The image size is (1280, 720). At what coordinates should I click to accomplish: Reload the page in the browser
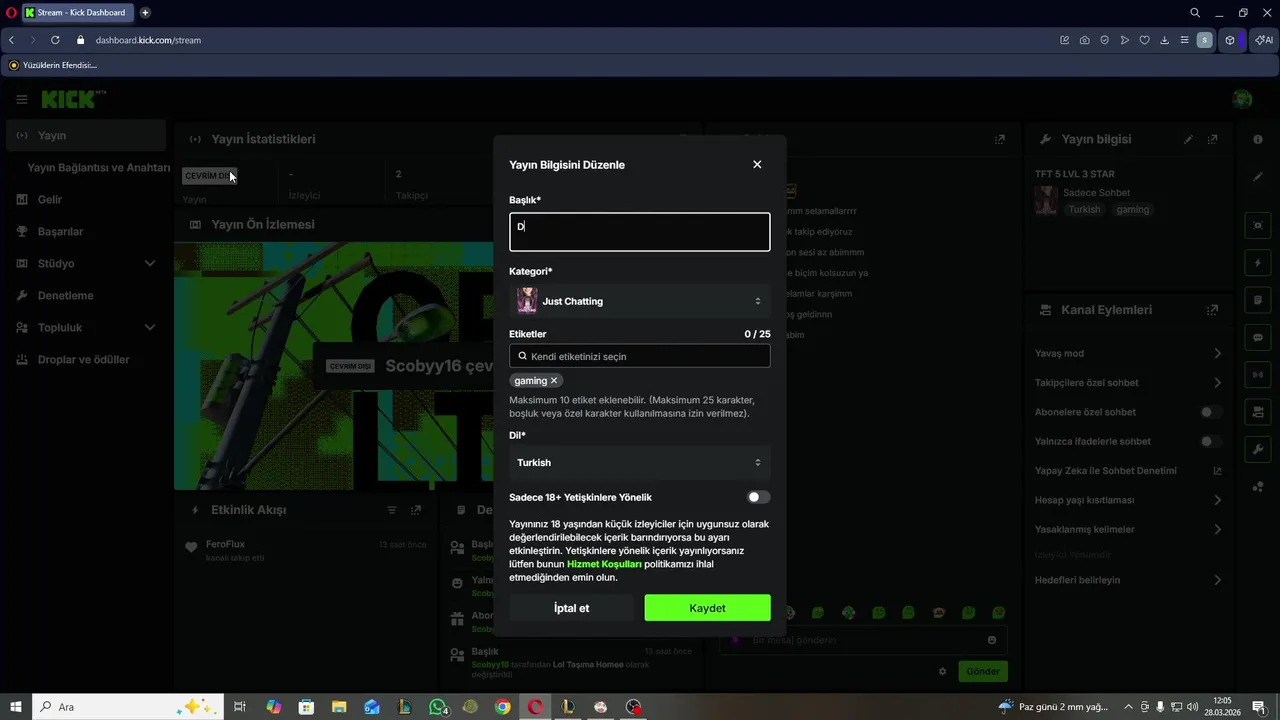(x=55, y=40)
